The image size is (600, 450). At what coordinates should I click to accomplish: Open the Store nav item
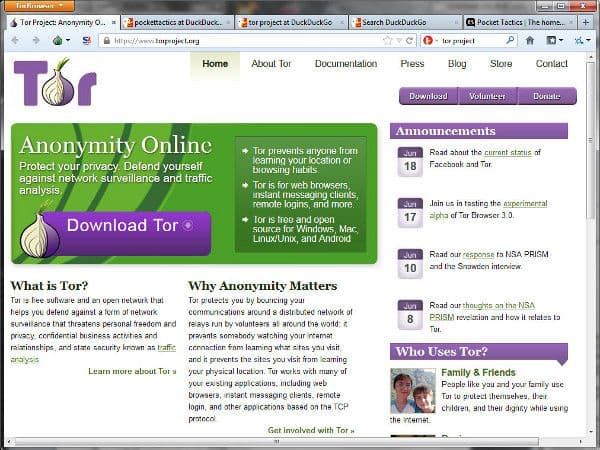[x=501, y=64]
